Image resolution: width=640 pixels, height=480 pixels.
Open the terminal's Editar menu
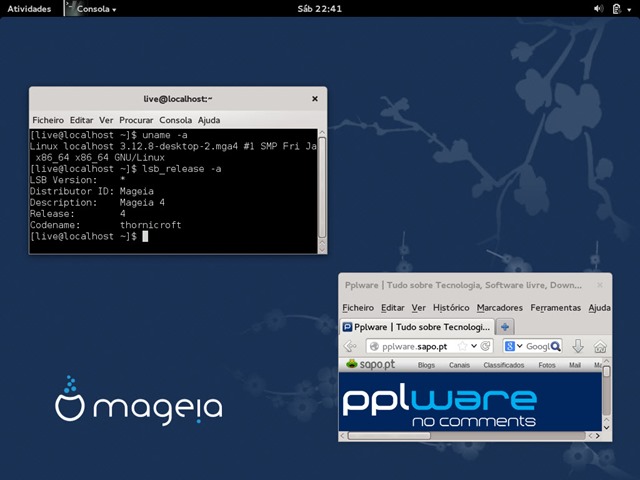tap(81, 120)
